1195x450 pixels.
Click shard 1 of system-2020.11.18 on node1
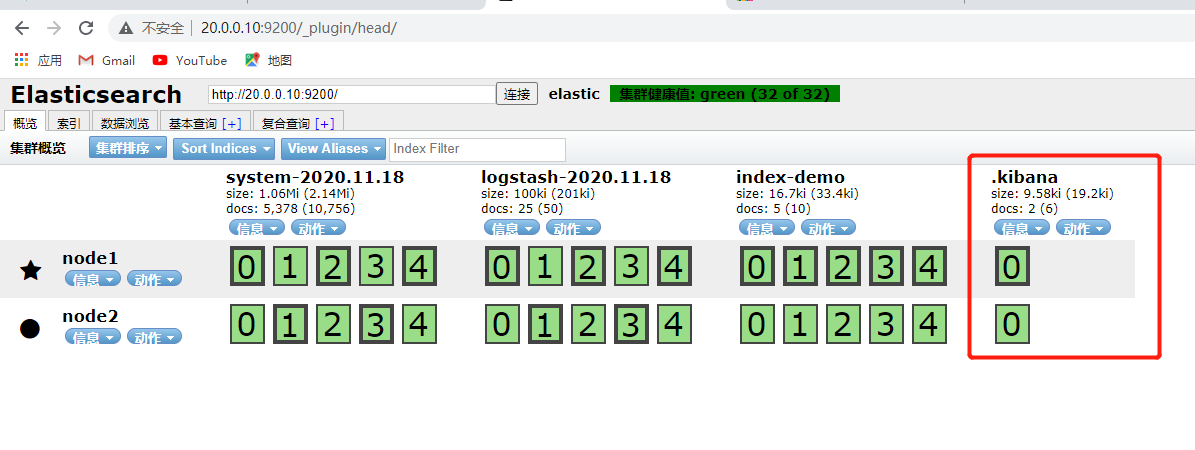click(289, 268)
